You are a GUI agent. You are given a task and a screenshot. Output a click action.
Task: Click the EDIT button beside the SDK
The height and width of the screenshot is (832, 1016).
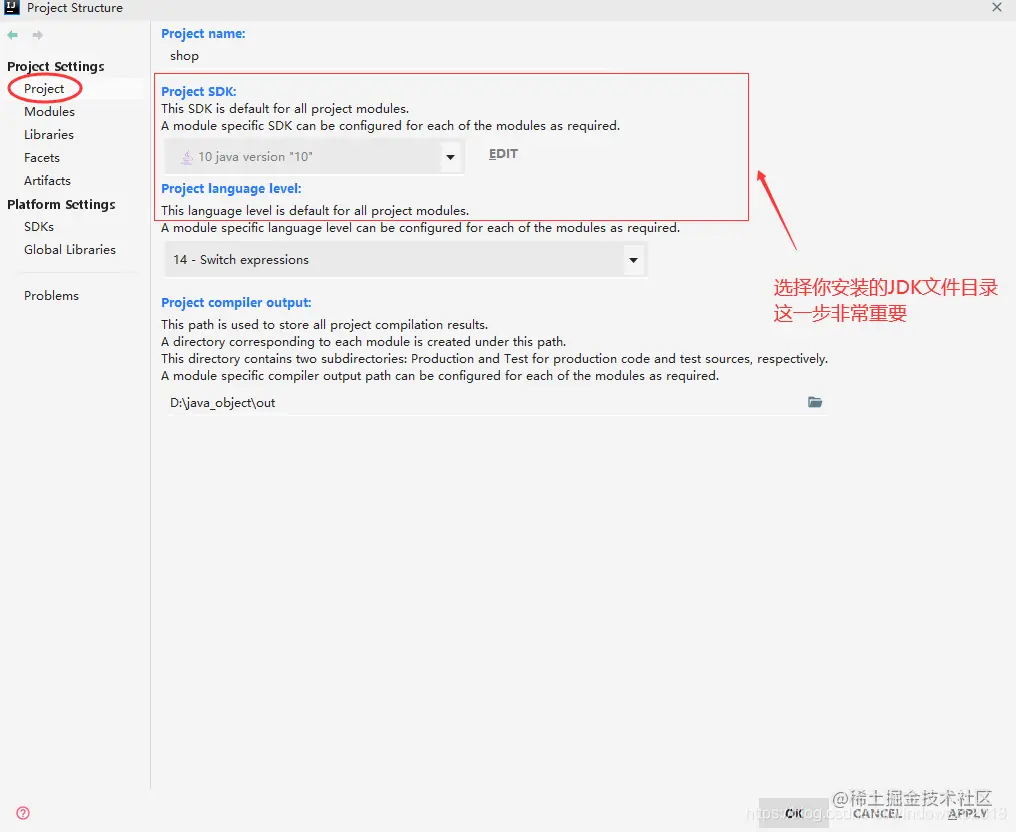(x=503, y=154)
